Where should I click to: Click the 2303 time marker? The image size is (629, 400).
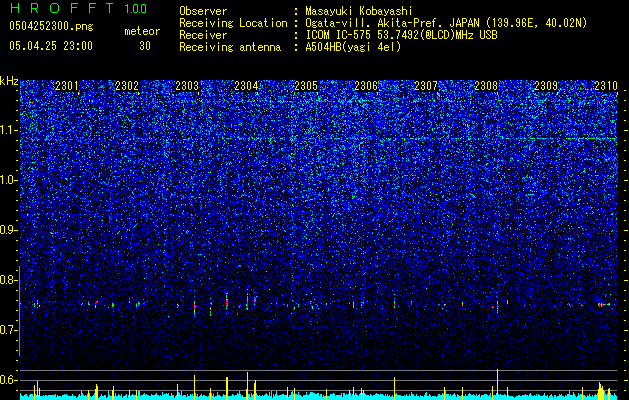click(x=187, y=86)
